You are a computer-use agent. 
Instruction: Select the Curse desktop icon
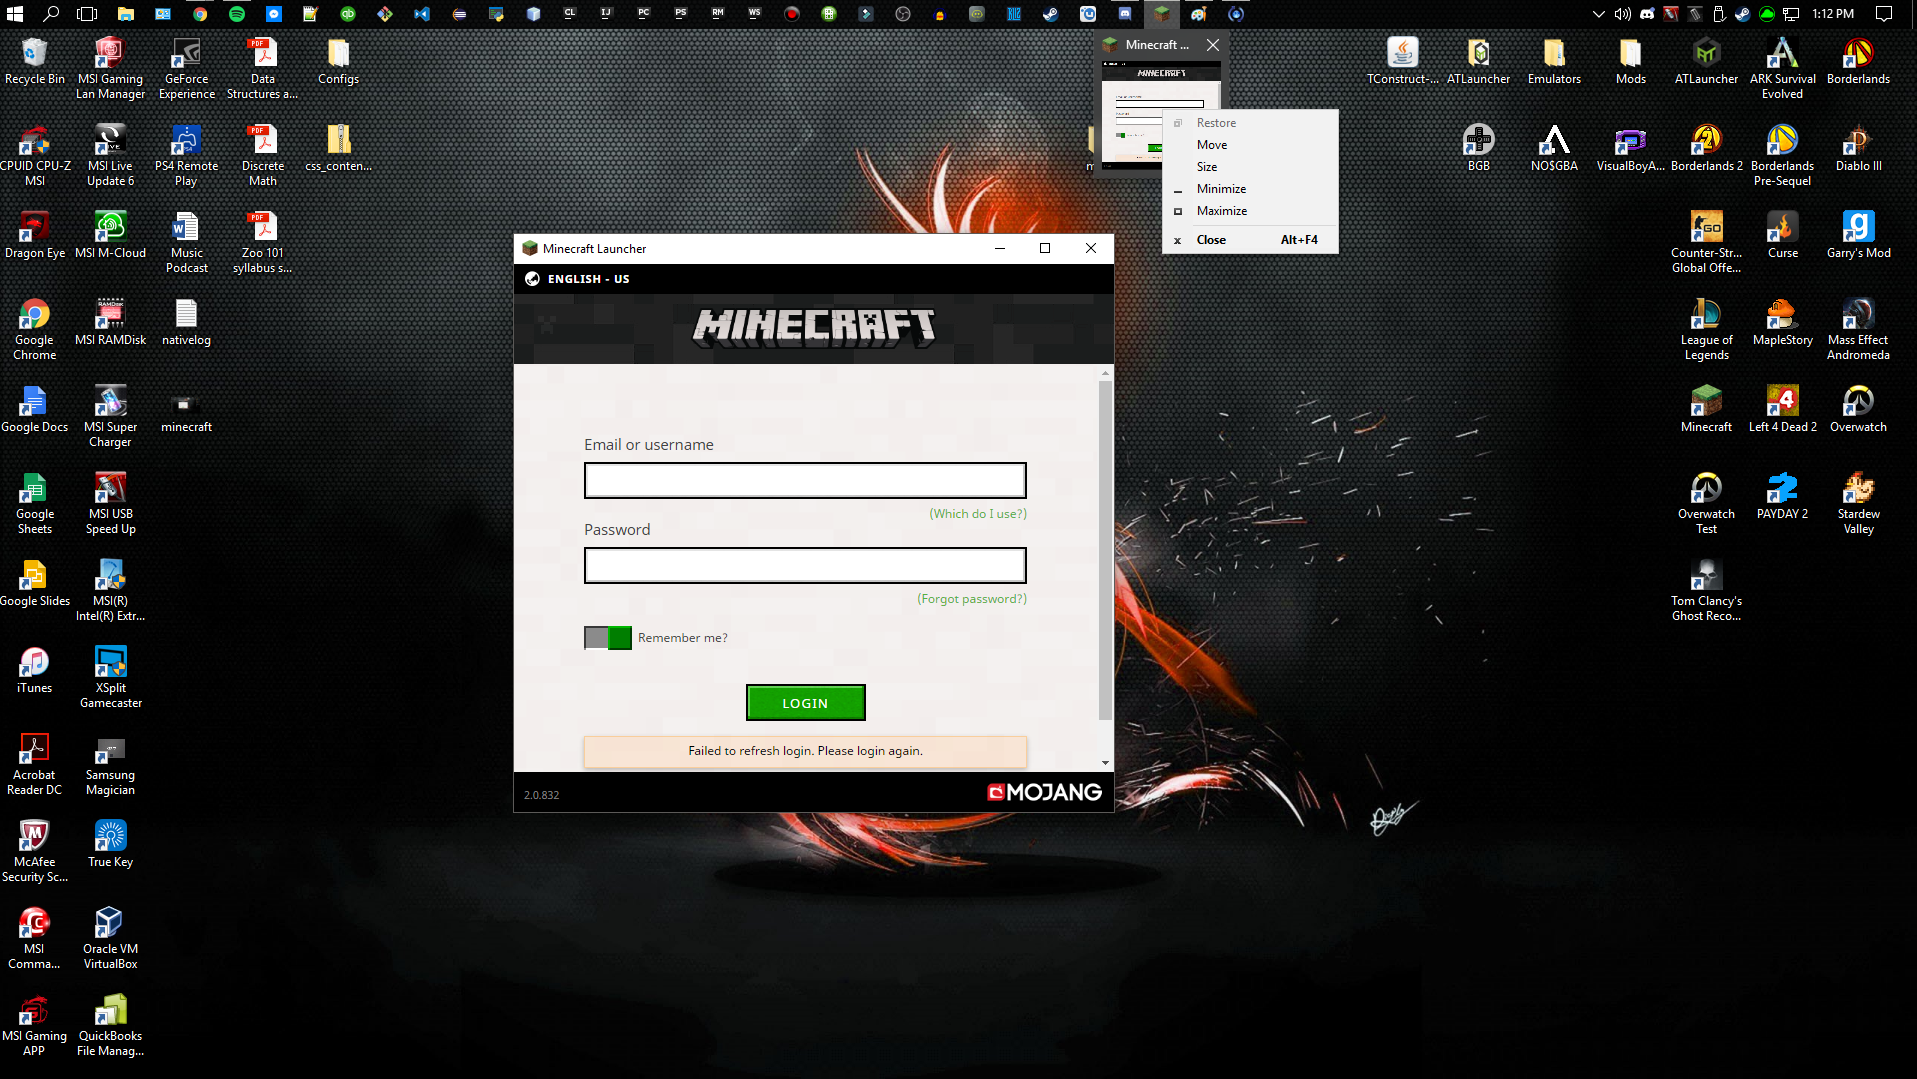pyautogui.click(x=1783, y=235)
